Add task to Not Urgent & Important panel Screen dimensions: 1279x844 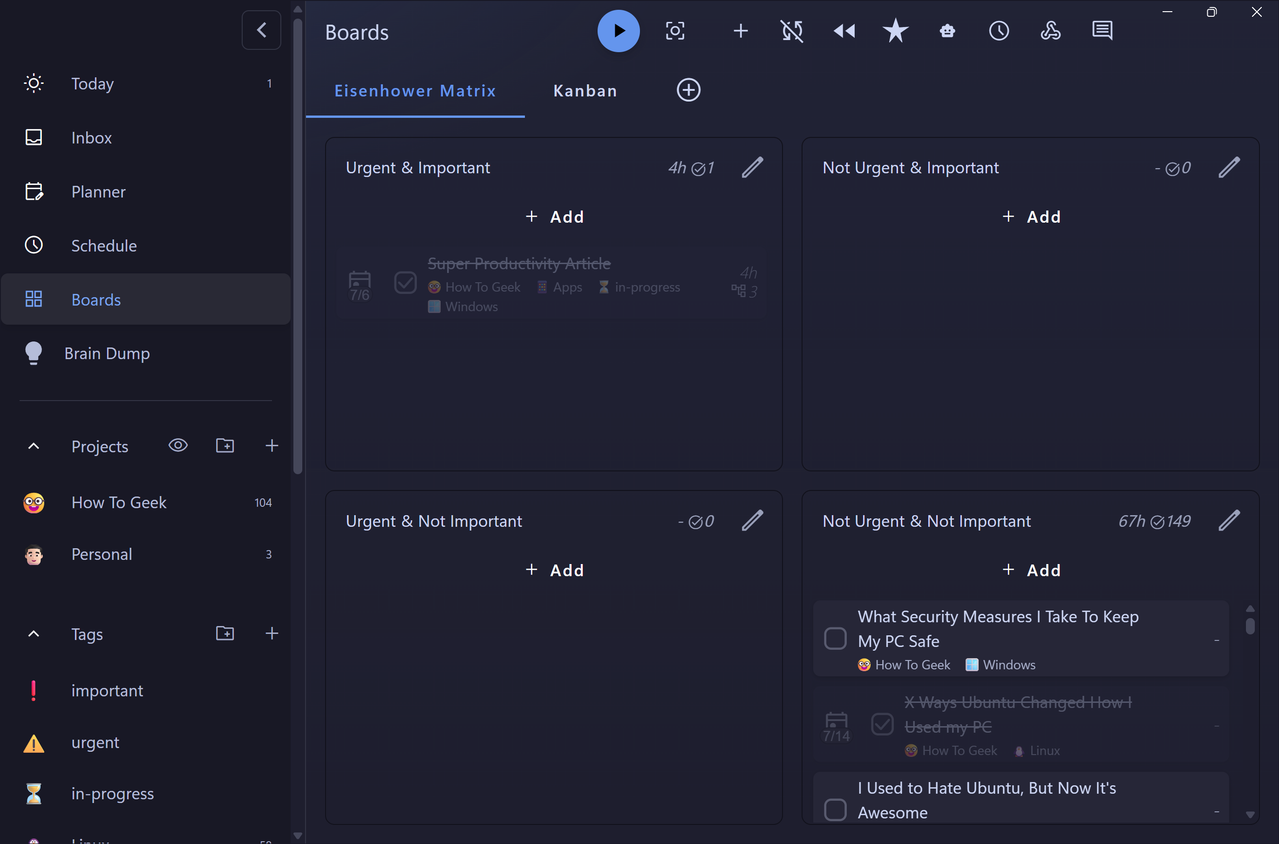1031,217
